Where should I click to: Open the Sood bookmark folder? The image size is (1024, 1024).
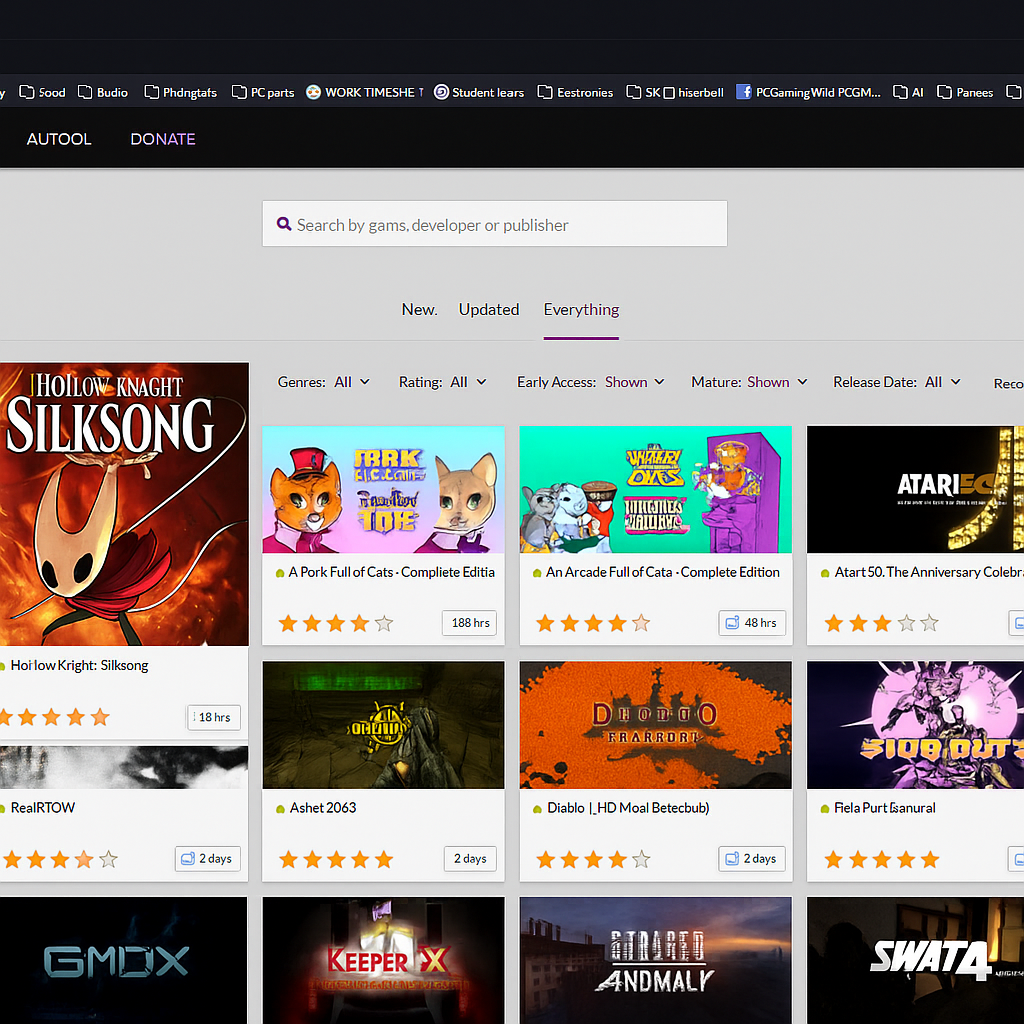(42, 92)
